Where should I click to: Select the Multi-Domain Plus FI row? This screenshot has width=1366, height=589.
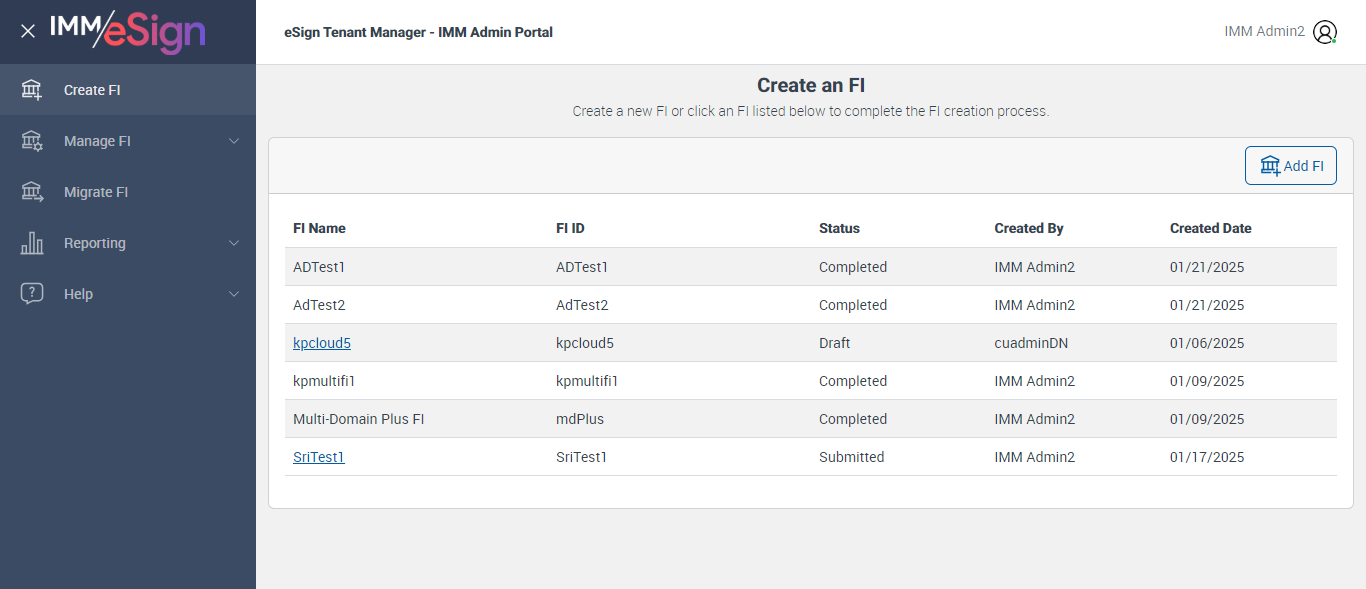pyautogui.click(x=359, y=419)
